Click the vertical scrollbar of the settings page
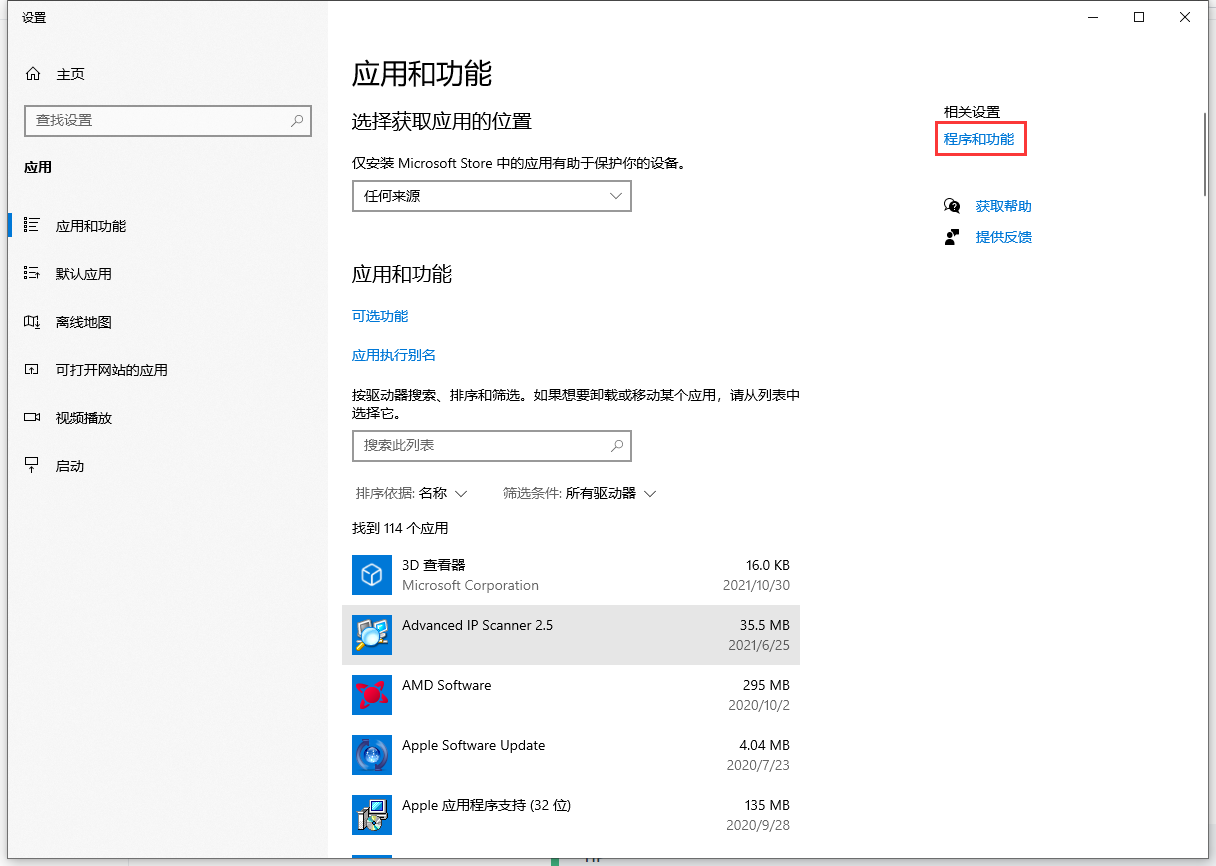 (1207, 155)
